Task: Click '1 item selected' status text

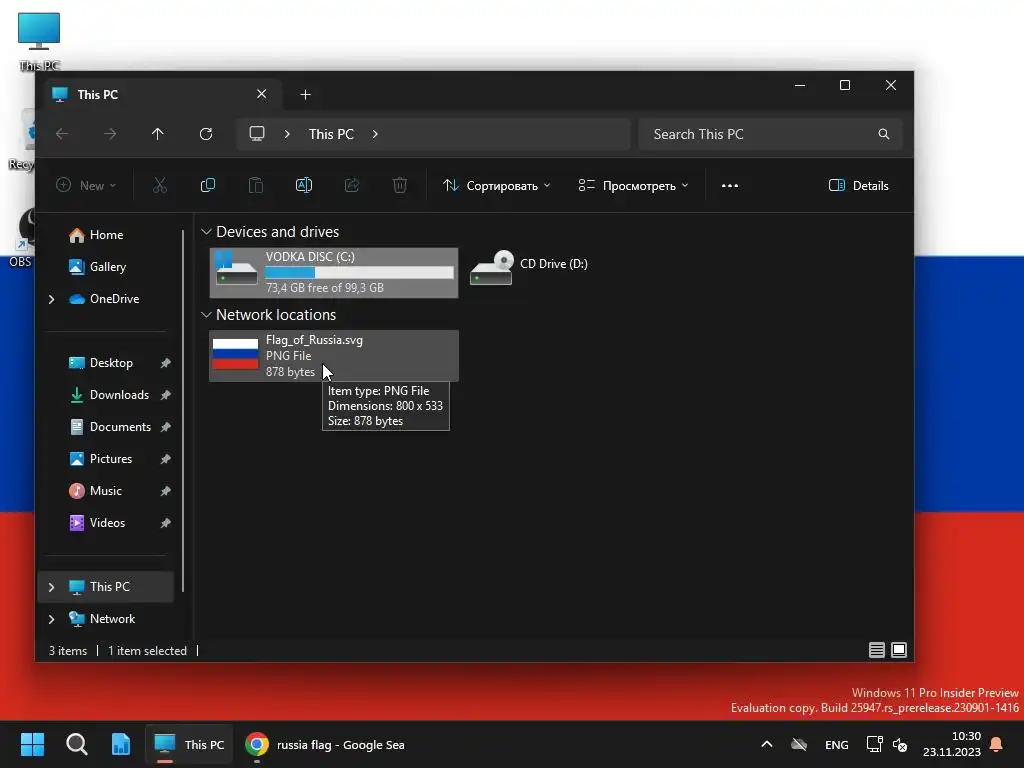Action: click(x=147, y=650)
